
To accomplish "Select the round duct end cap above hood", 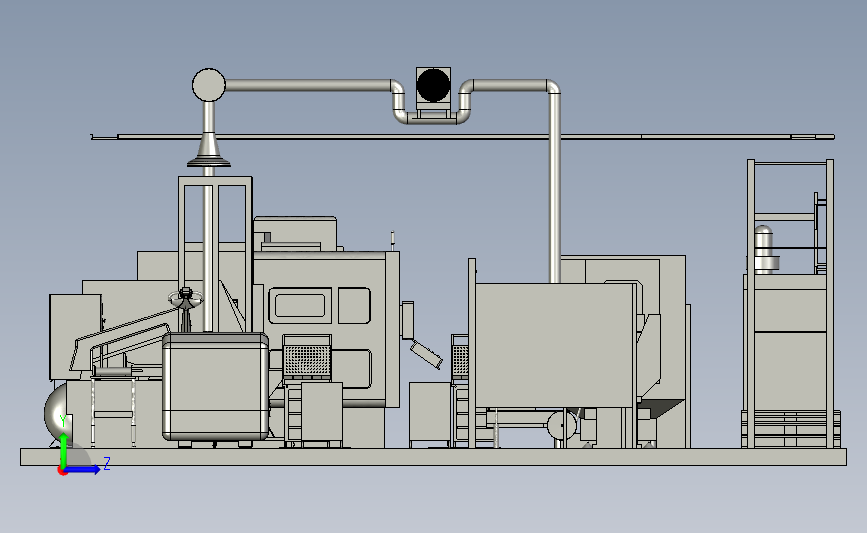I will [209, 85].
